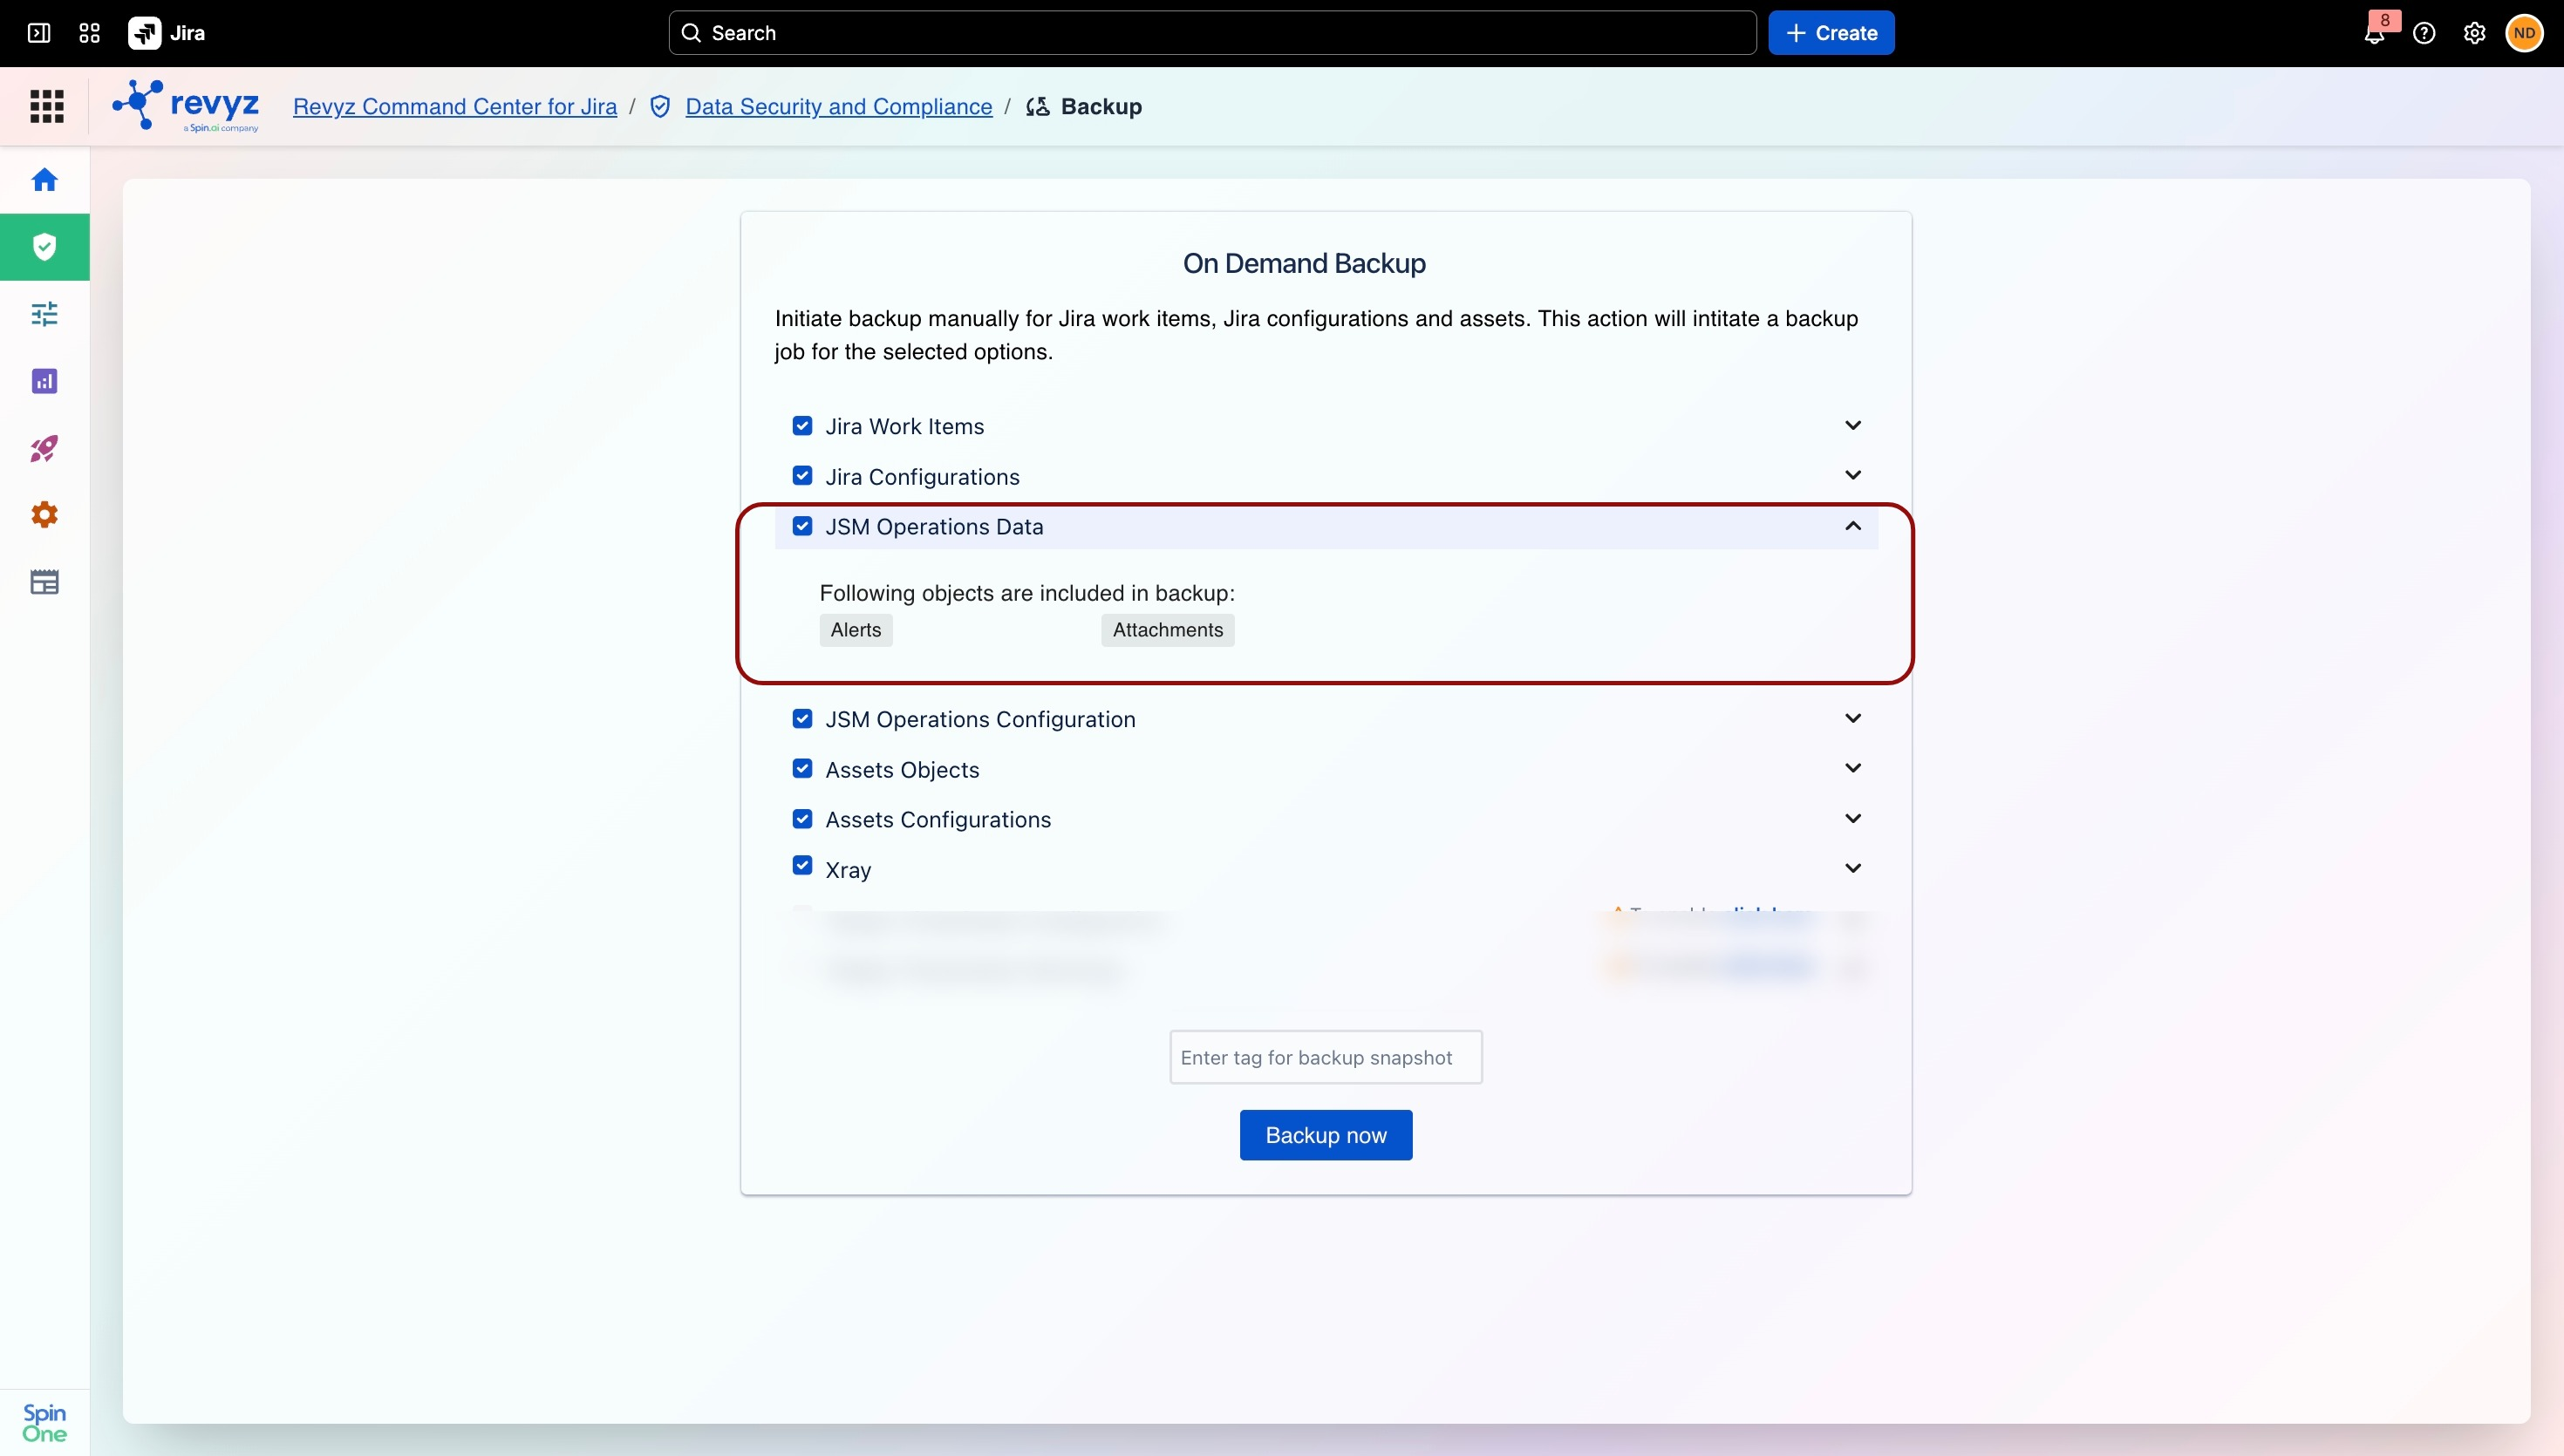Image resolution: width=2564 pixels, height=1456 pixels.
Task: Click the Xray label
Action: (x=849, y=870)
